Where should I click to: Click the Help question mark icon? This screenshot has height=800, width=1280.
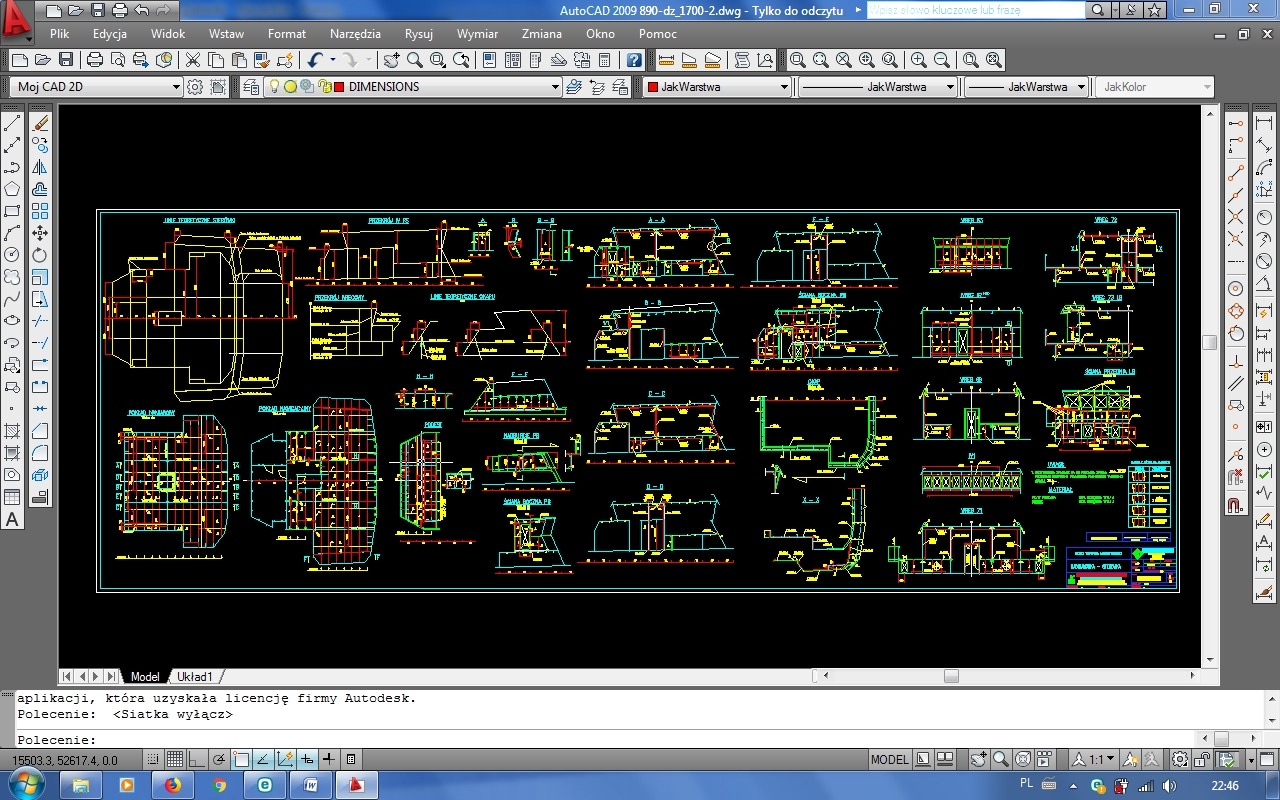pos(634,60)
